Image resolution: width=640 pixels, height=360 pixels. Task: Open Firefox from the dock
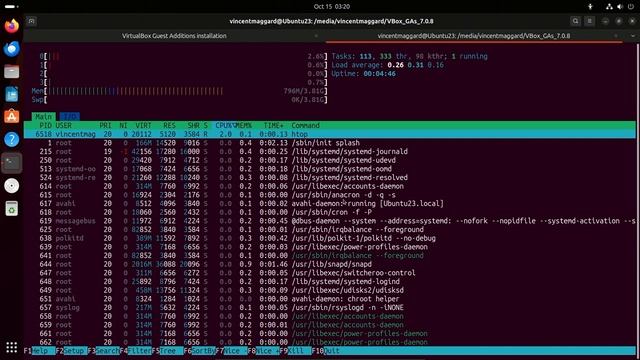pyautogui.click(x=11, y=26)
